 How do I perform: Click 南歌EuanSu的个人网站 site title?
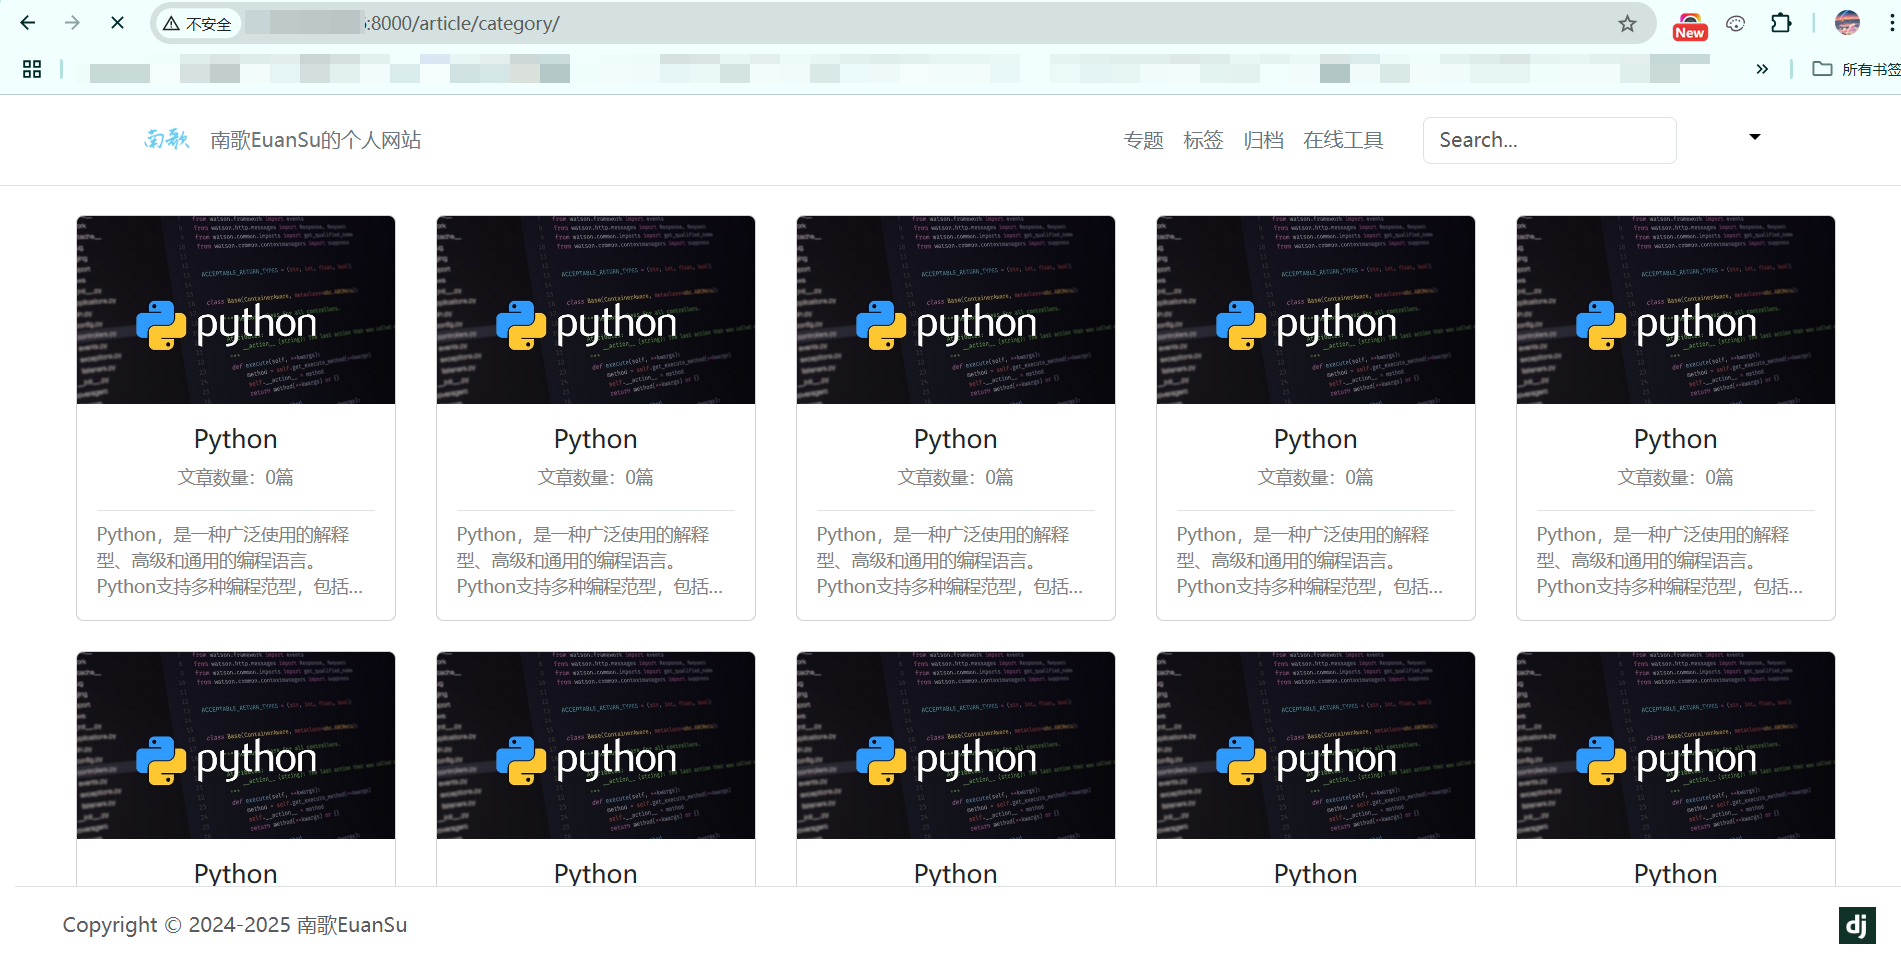click(315, 140)
